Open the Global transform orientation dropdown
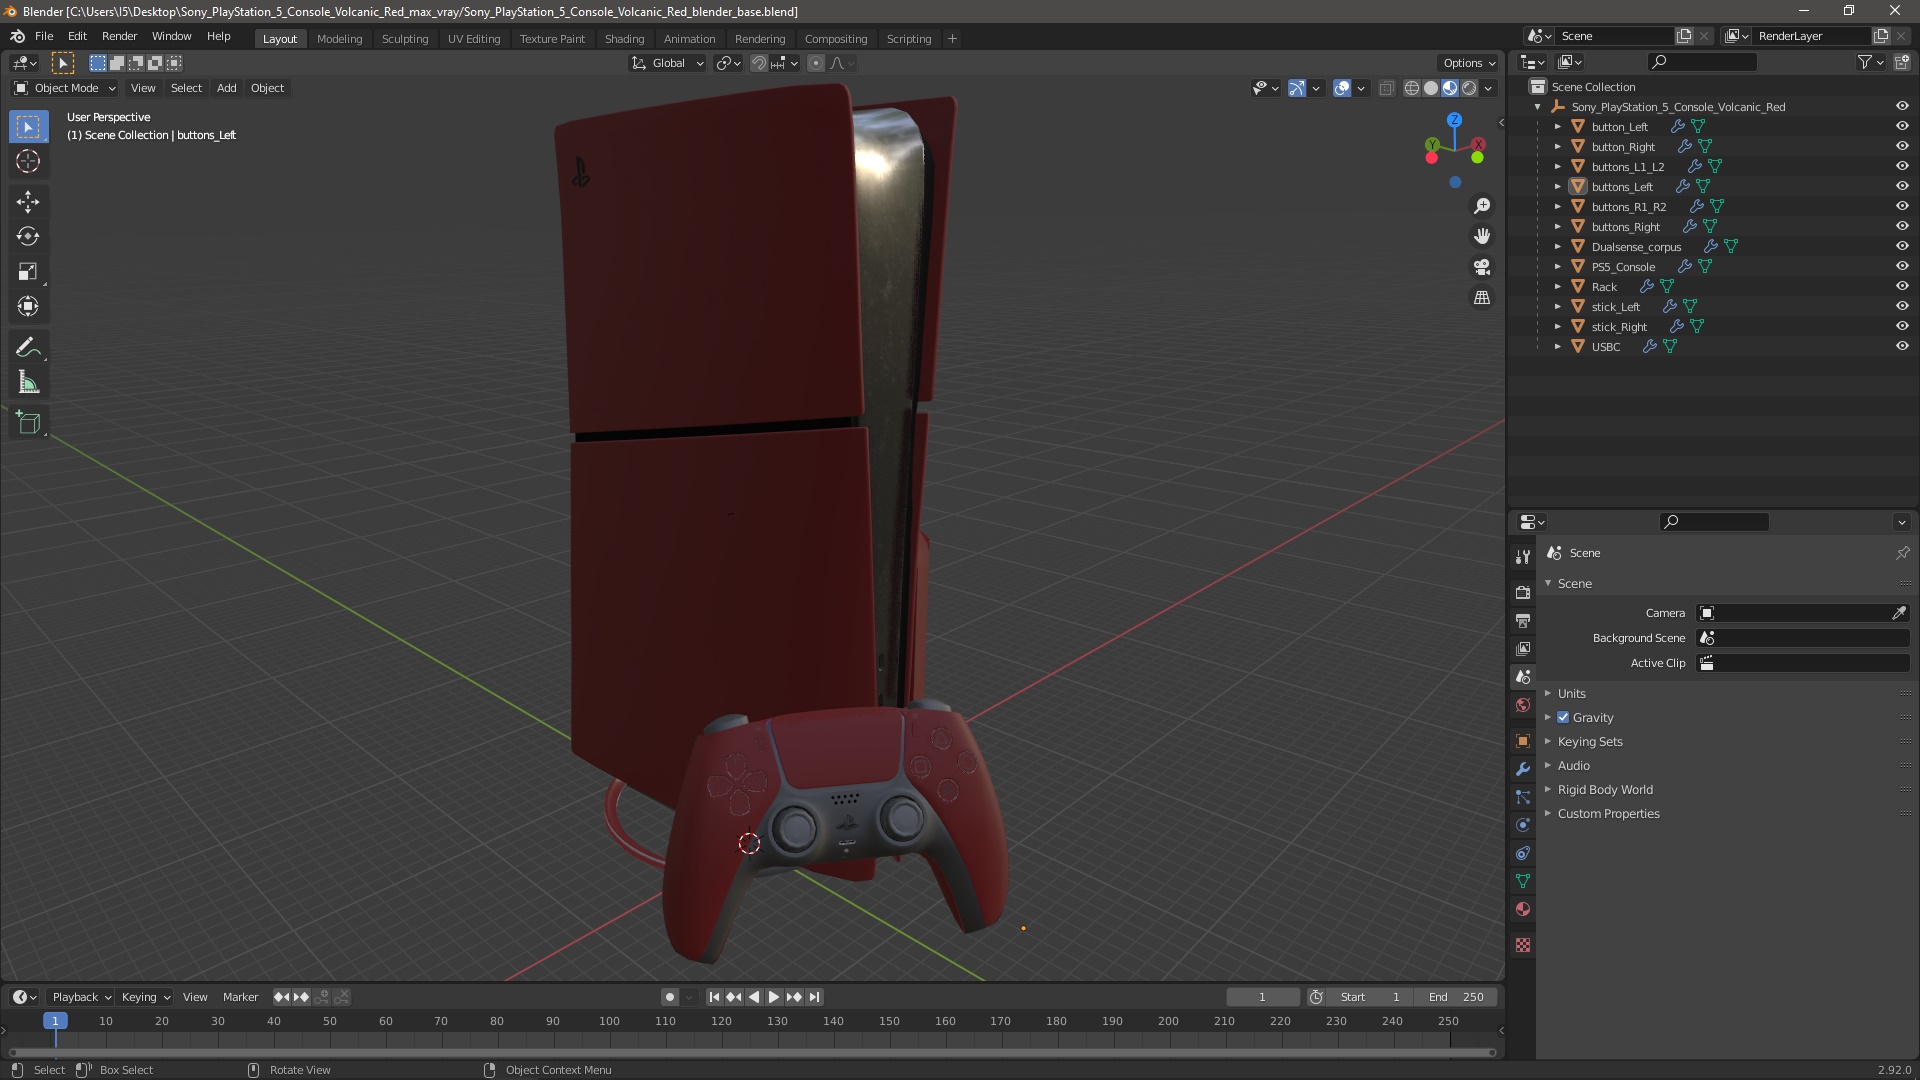This screenshot has height=1080, width=1920. [668, 63]
